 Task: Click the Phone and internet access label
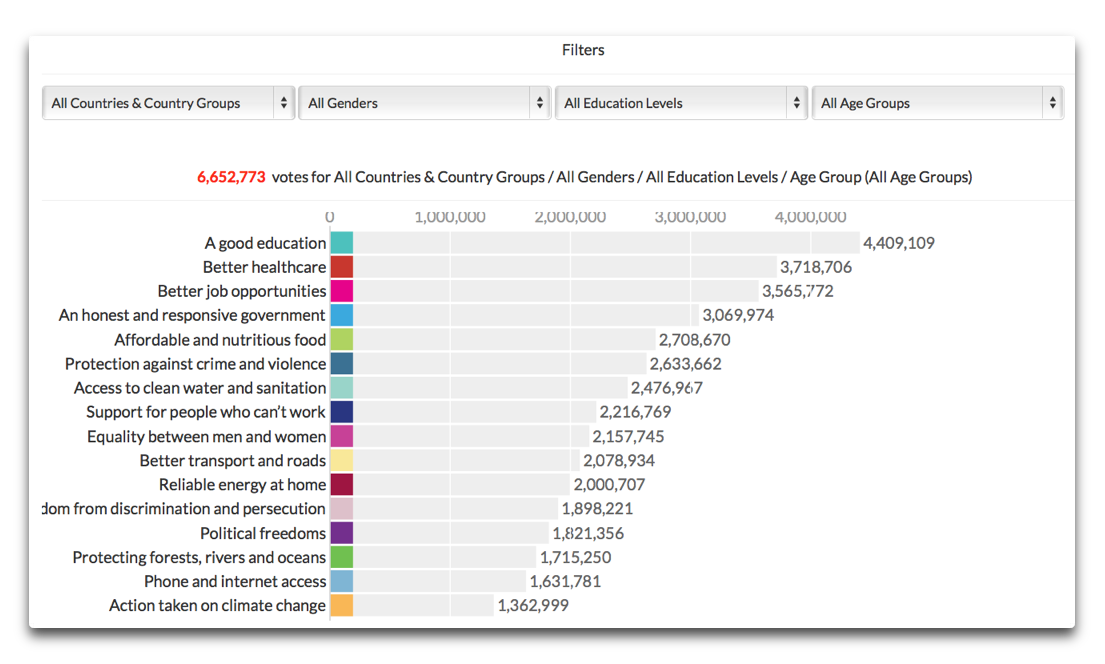pos(235,581)
